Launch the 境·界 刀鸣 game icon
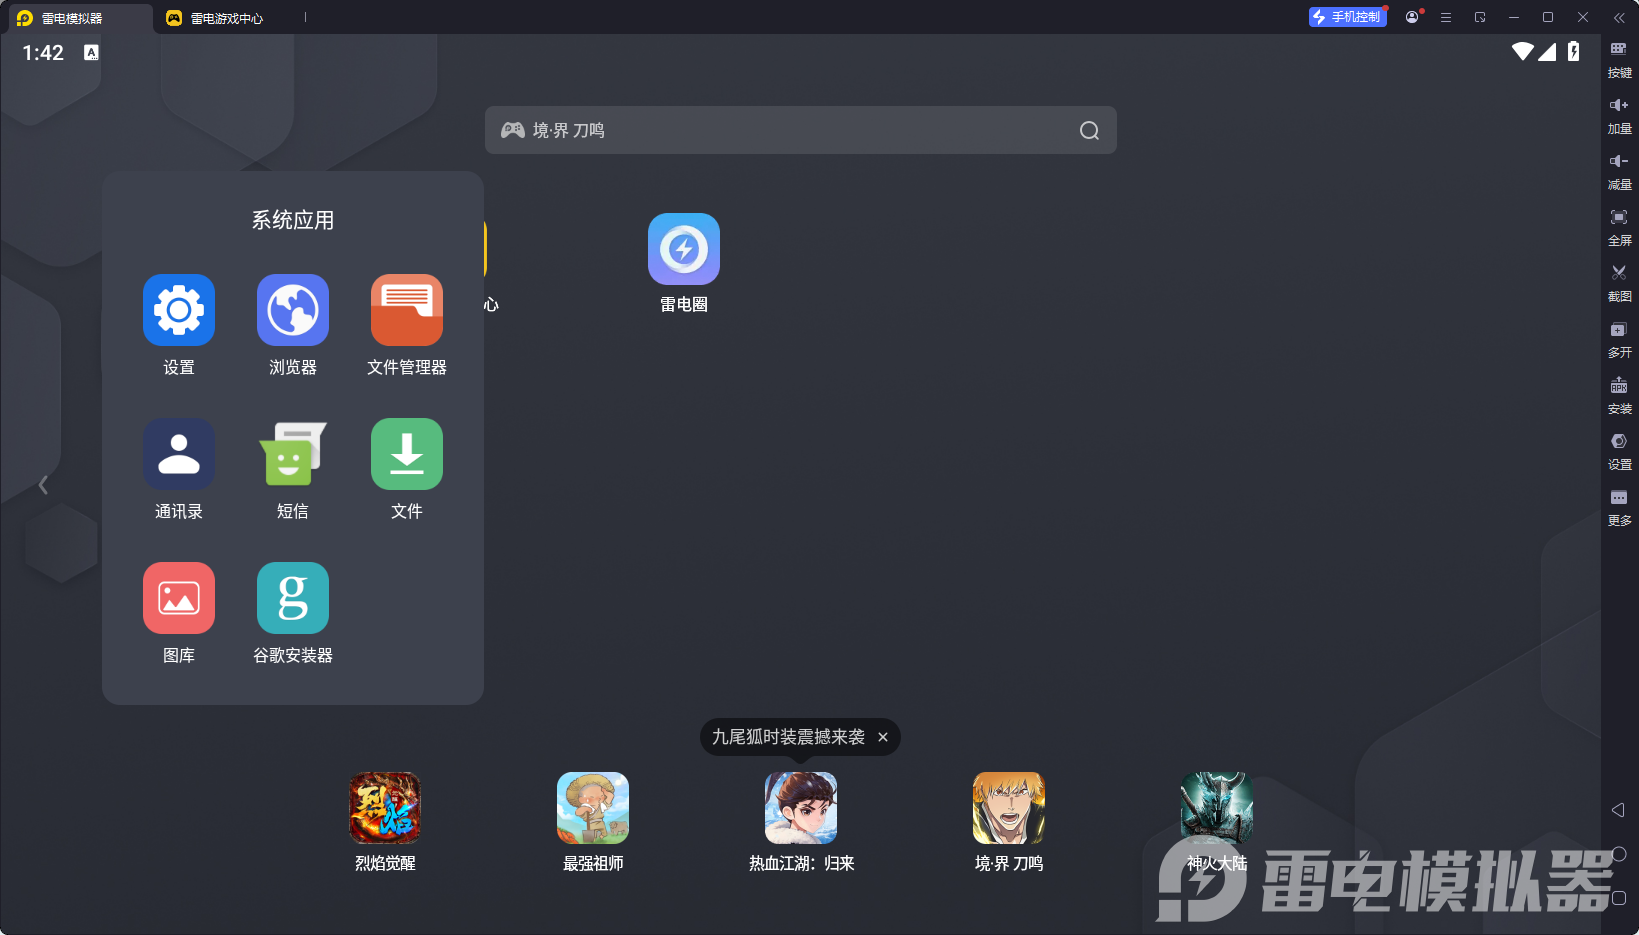The width and height of the screenshot is (1639, 935). tap(1009, 808)
